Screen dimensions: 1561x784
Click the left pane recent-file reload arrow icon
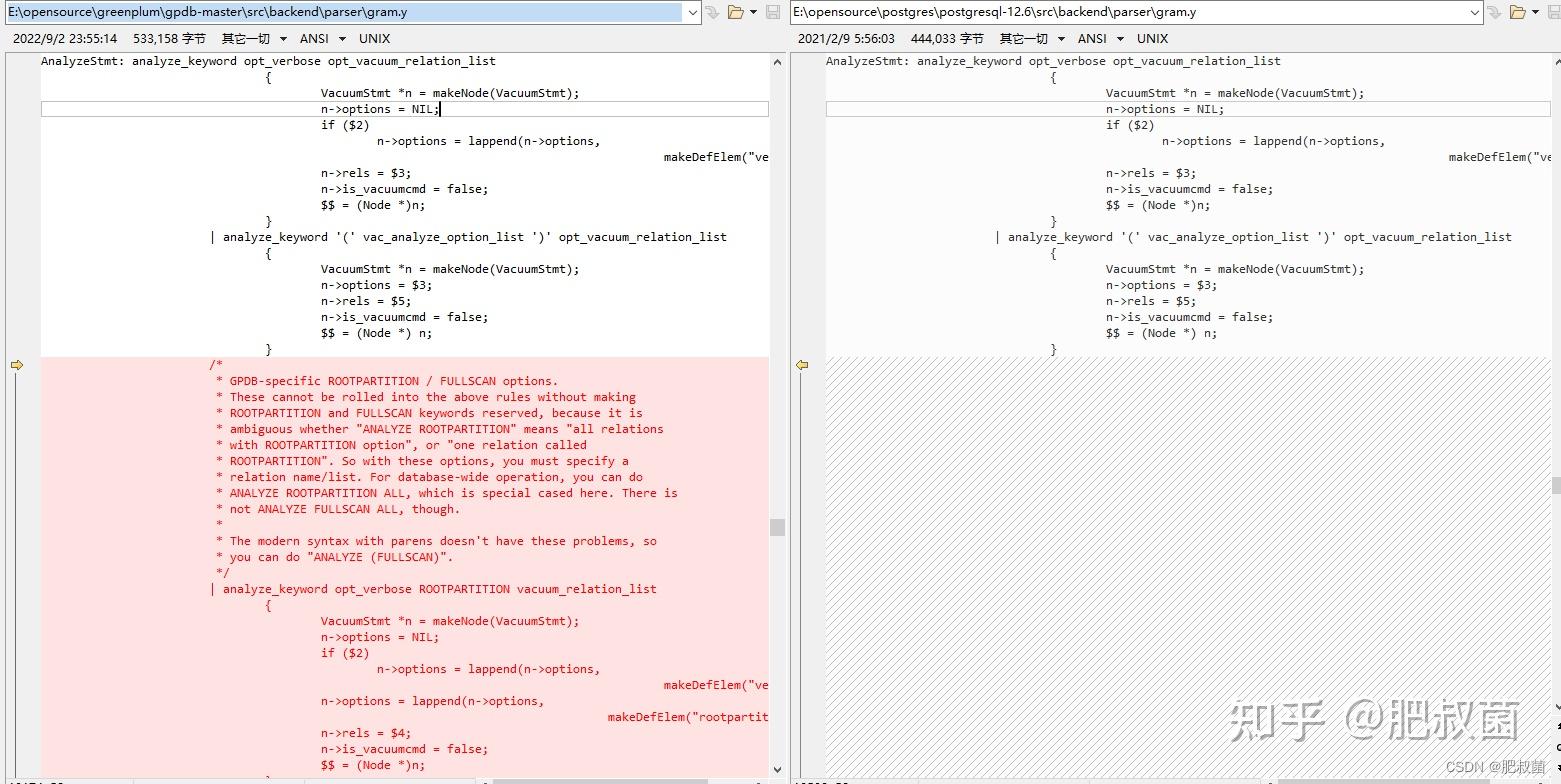(x=712, y=12)
